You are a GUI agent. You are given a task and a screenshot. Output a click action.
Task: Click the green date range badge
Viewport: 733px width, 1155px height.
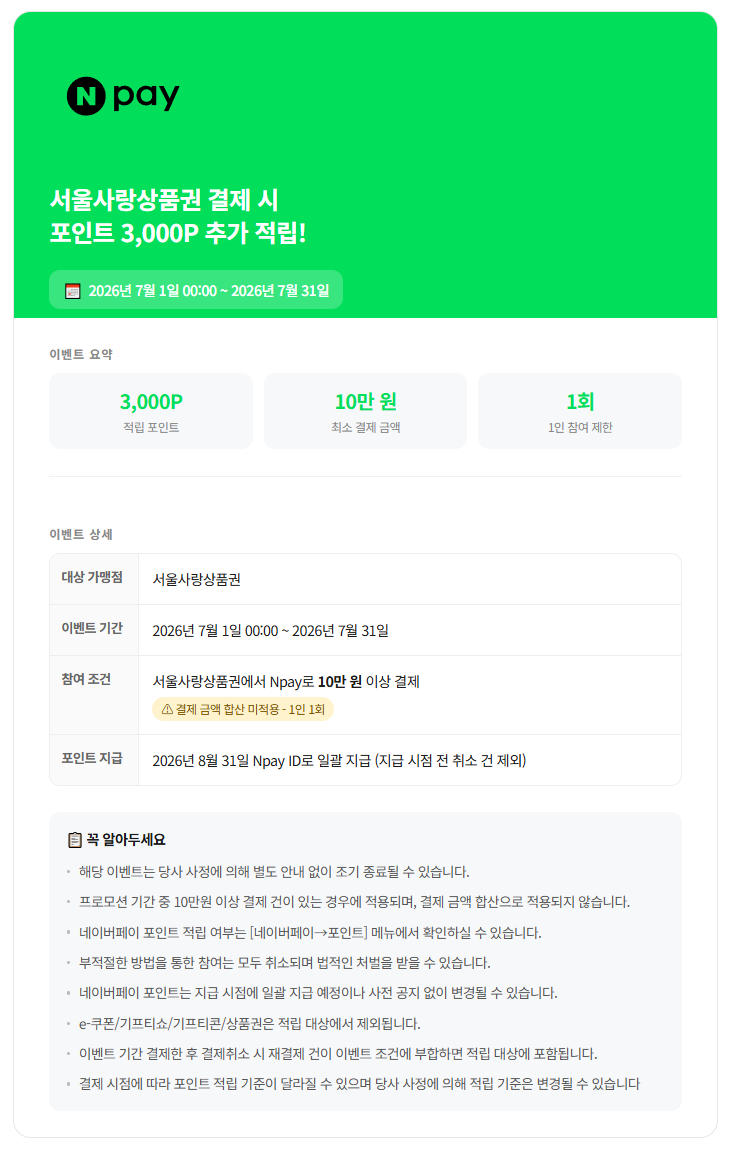coord(196,290)
